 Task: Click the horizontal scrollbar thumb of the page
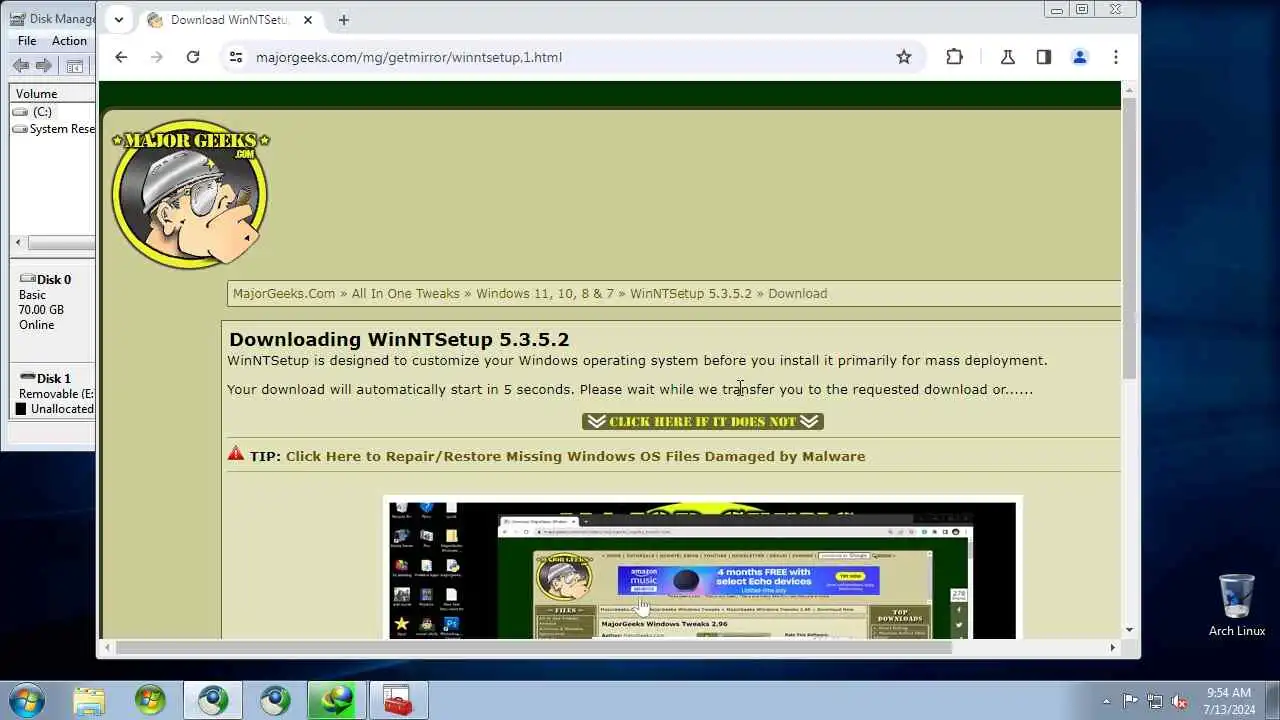click(535, 647)
